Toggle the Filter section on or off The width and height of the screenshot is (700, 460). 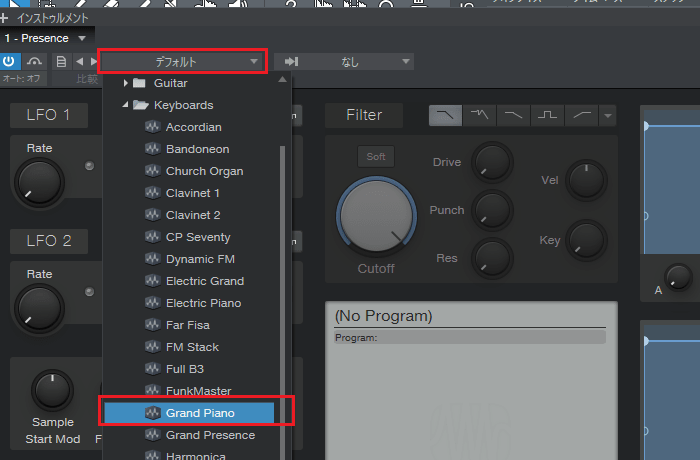[364, 115]
